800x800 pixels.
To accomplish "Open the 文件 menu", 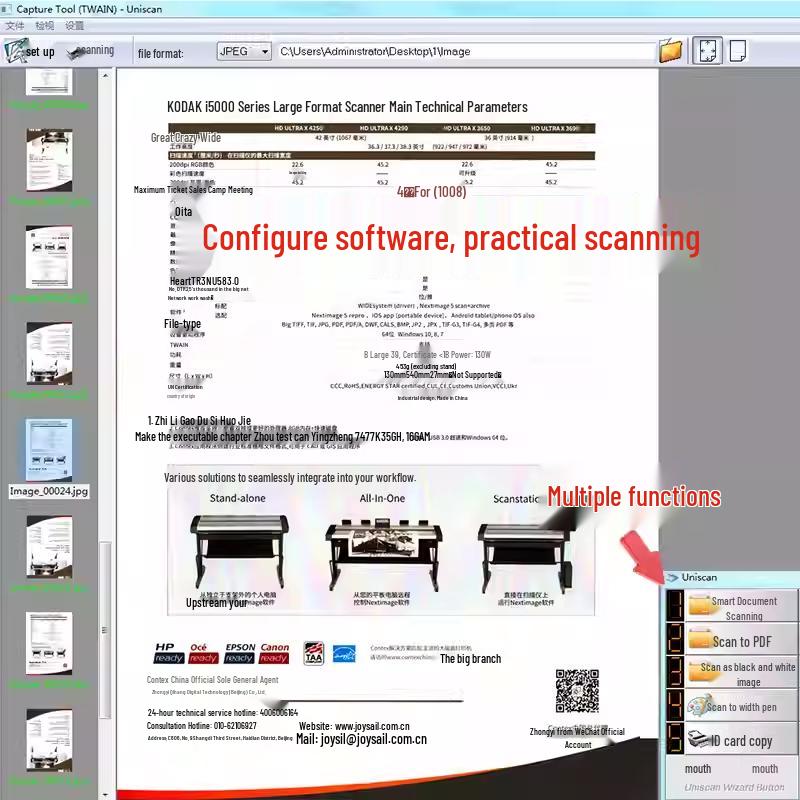I will [15, 26].
